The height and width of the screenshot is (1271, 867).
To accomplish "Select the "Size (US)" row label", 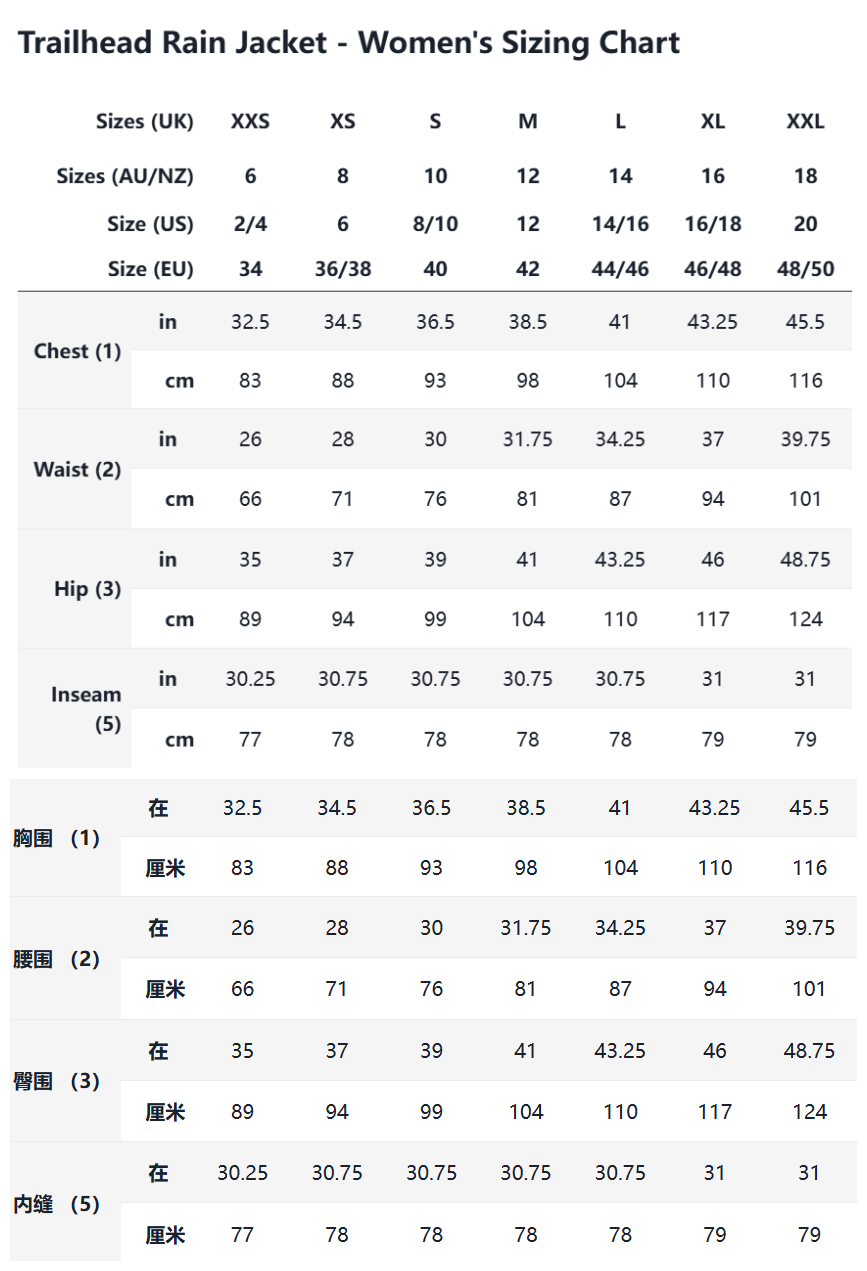I will point(150,224).
